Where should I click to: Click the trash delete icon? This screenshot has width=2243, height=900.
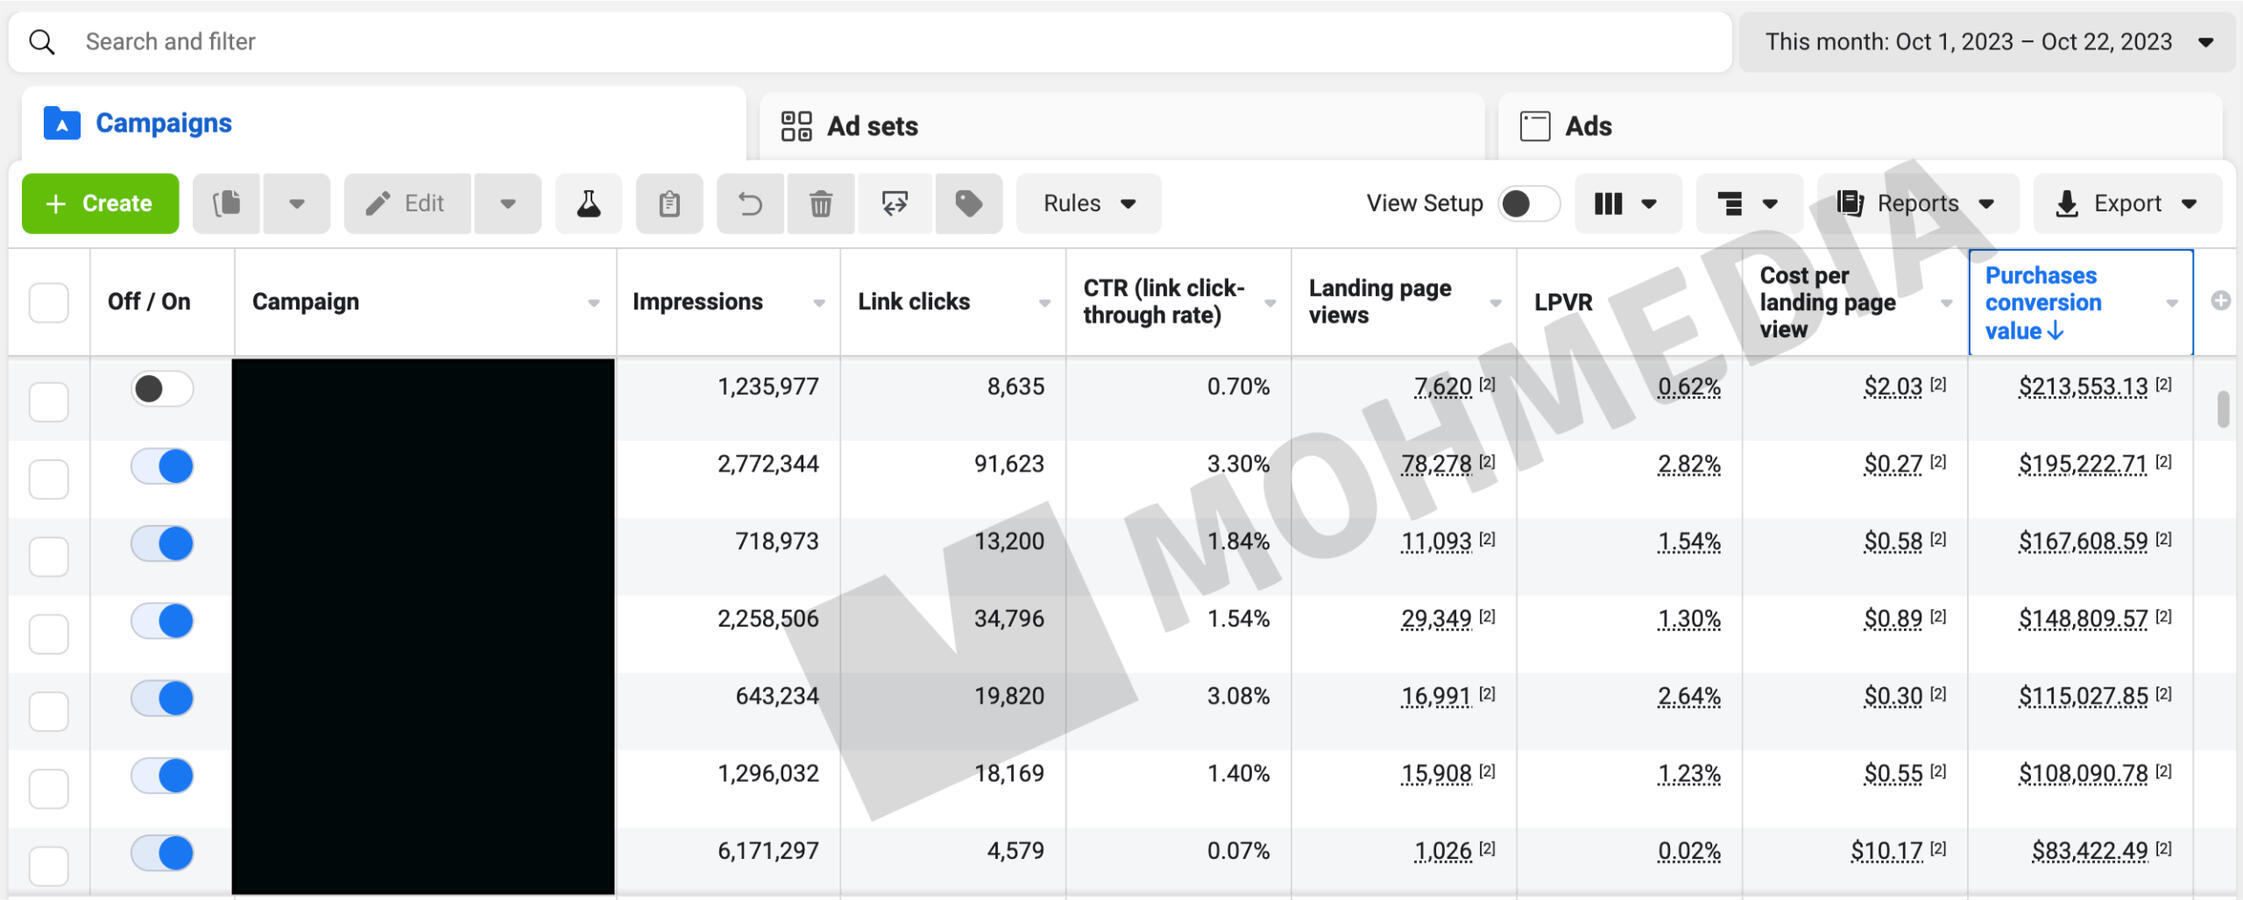pyautogui.click(x=820, y=204)
